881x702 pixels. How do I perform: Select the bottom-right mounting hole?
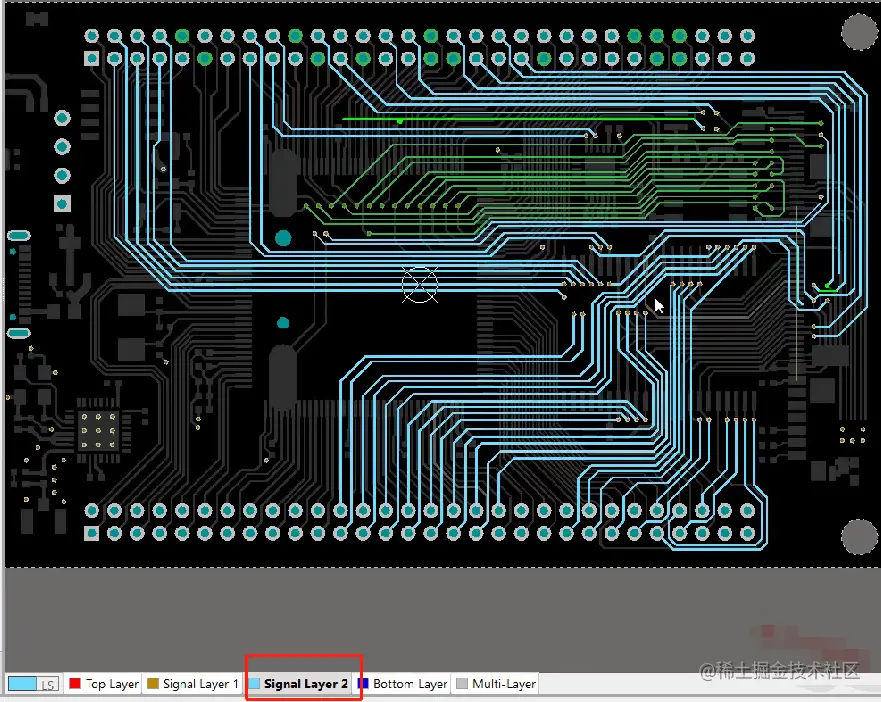pos(859,537)
